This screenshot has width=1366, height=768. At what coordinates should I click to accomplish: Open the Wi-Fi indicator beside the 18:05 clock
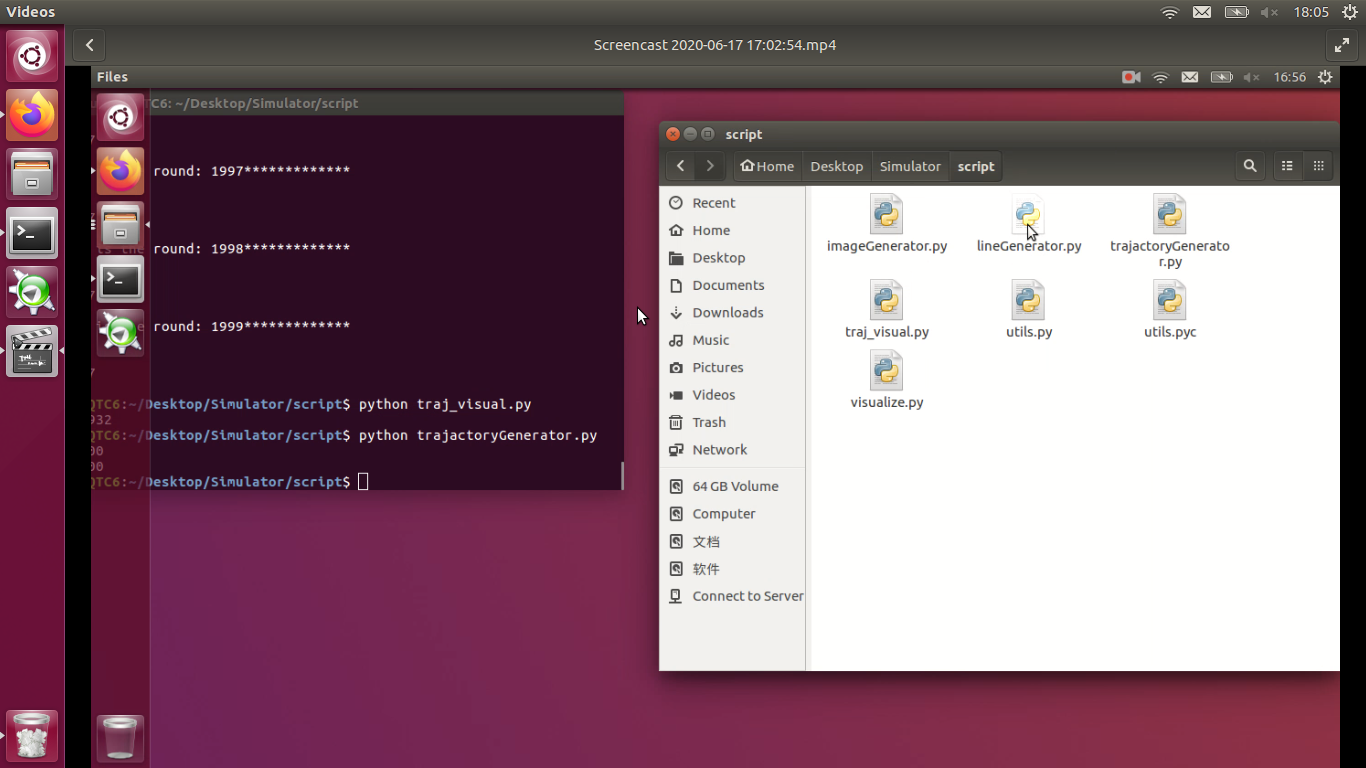click(1170, 12)
